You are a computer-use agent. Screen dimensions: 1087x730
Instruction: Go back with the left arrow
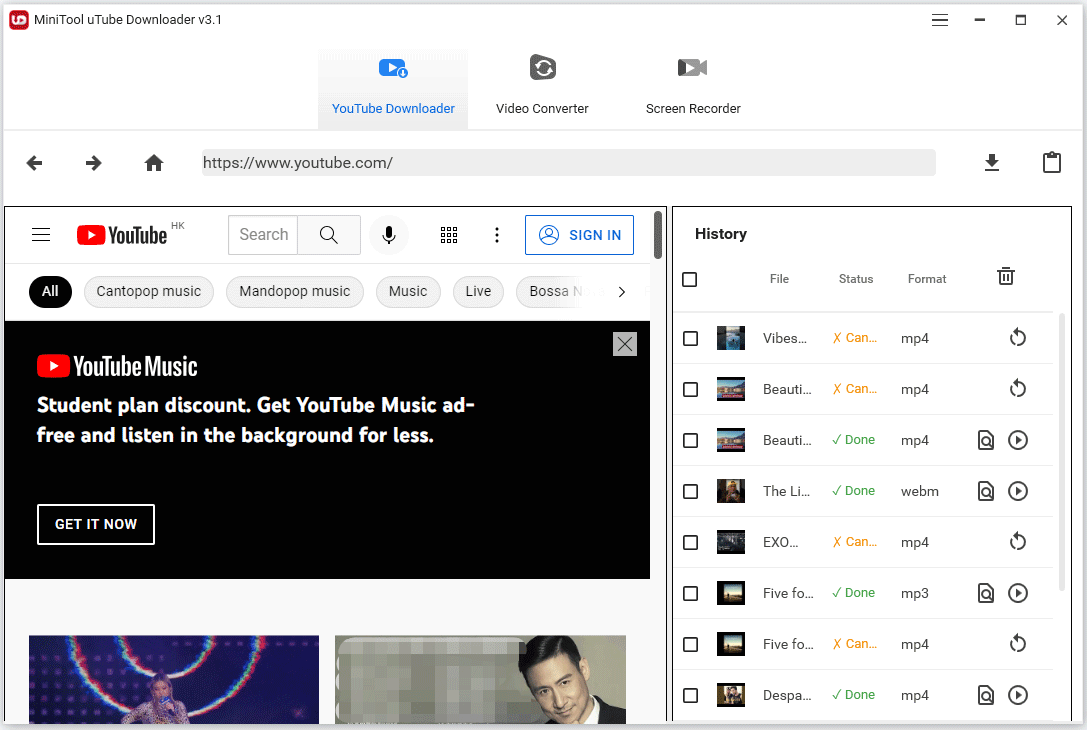pos(34,163)
